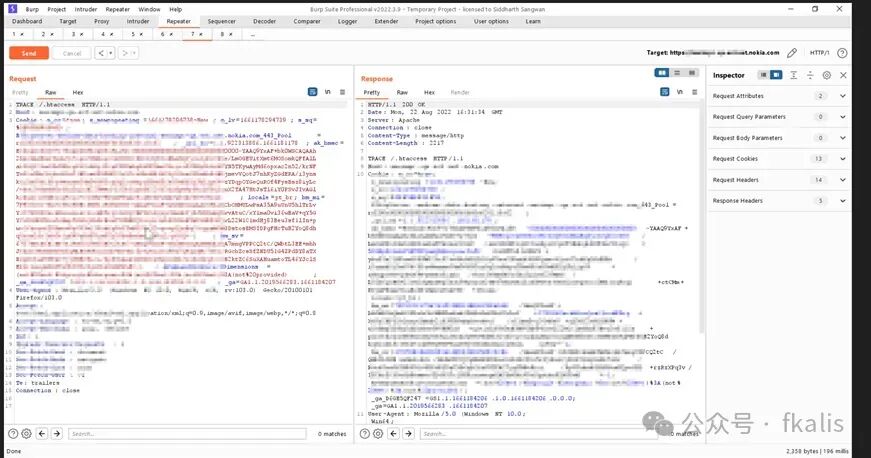
Task: Go to next request search match
Action: point(57,434)
